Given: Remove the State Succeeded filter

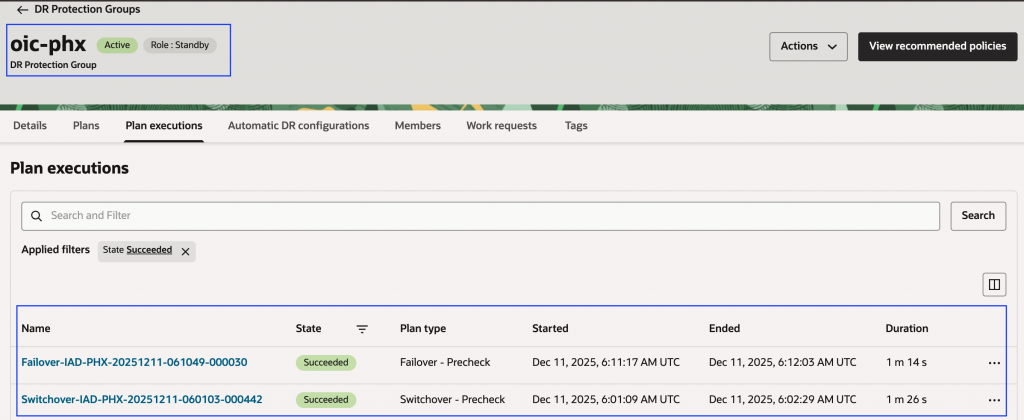Looking at the screenshot, I should pyautogui.click(x=185, y=251).
